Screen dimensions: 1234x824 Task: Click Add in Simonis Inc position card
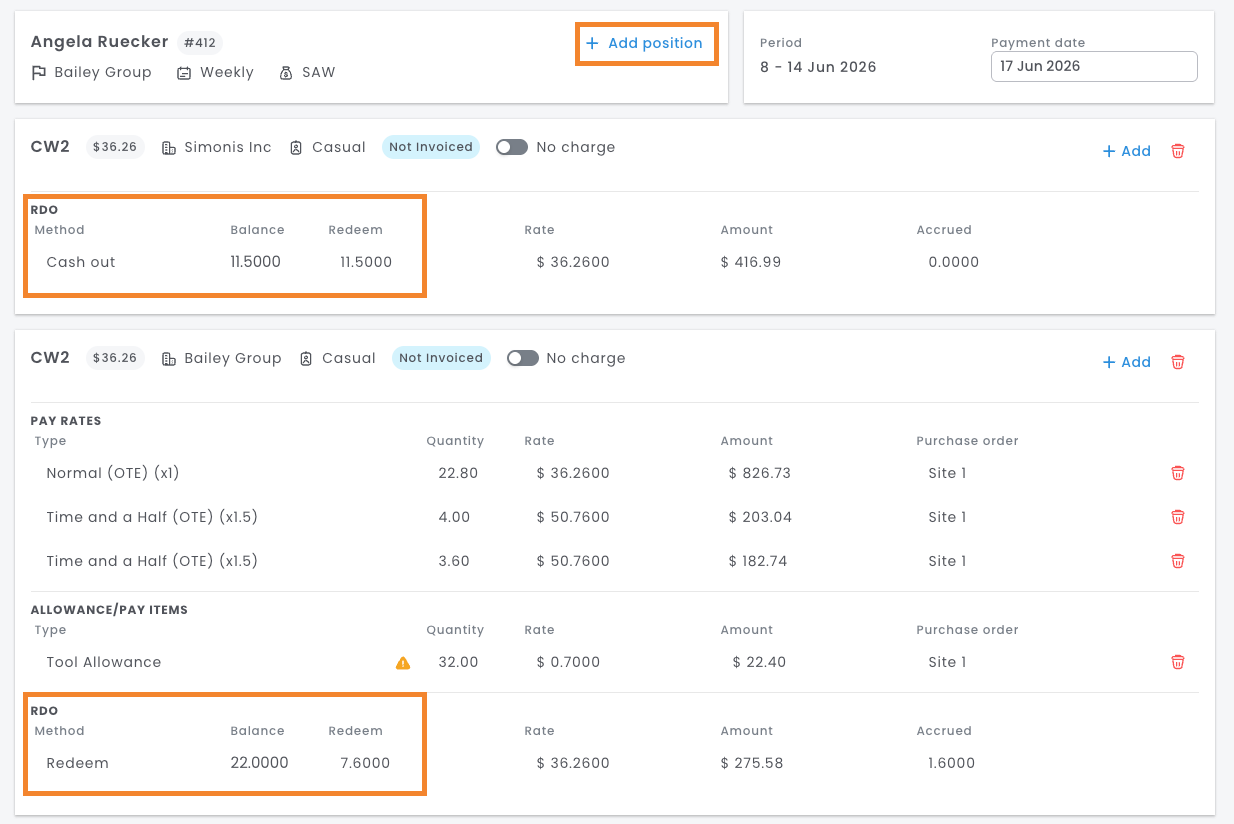pyautogui.click(x=1126, y=151)
